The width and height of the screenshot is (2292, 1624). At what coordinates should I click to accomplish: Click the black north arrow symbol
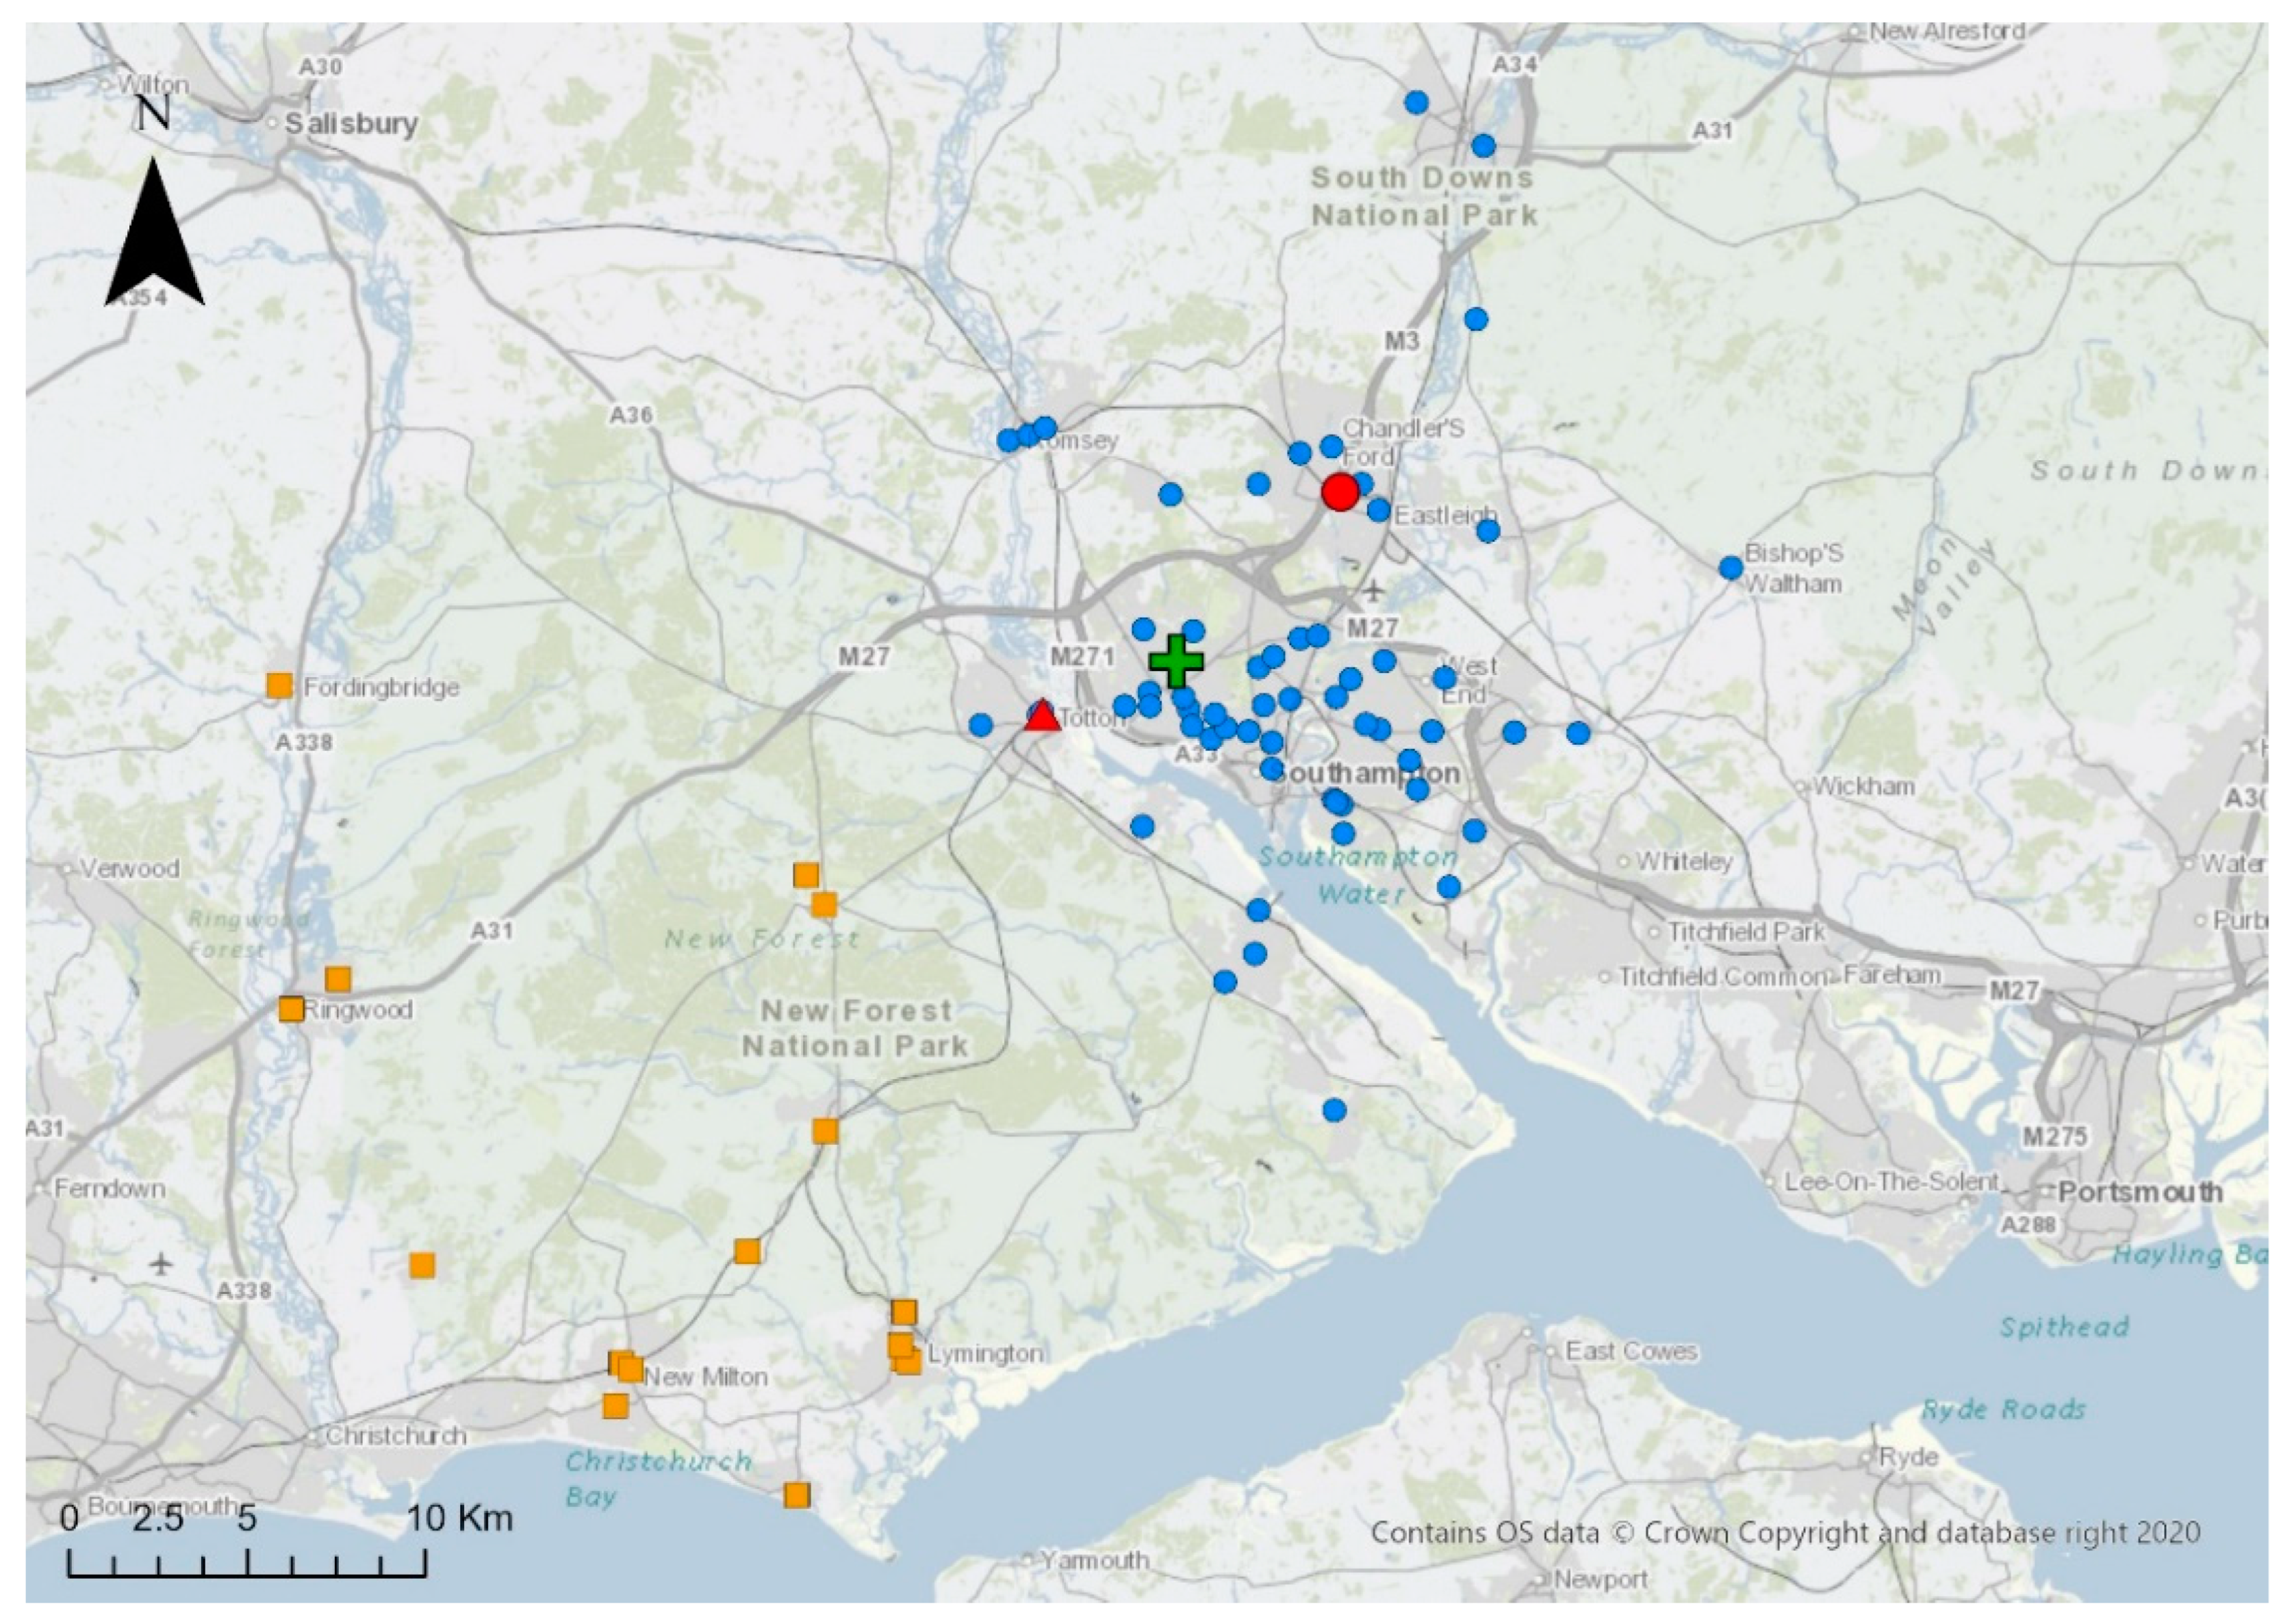point(155,232)
